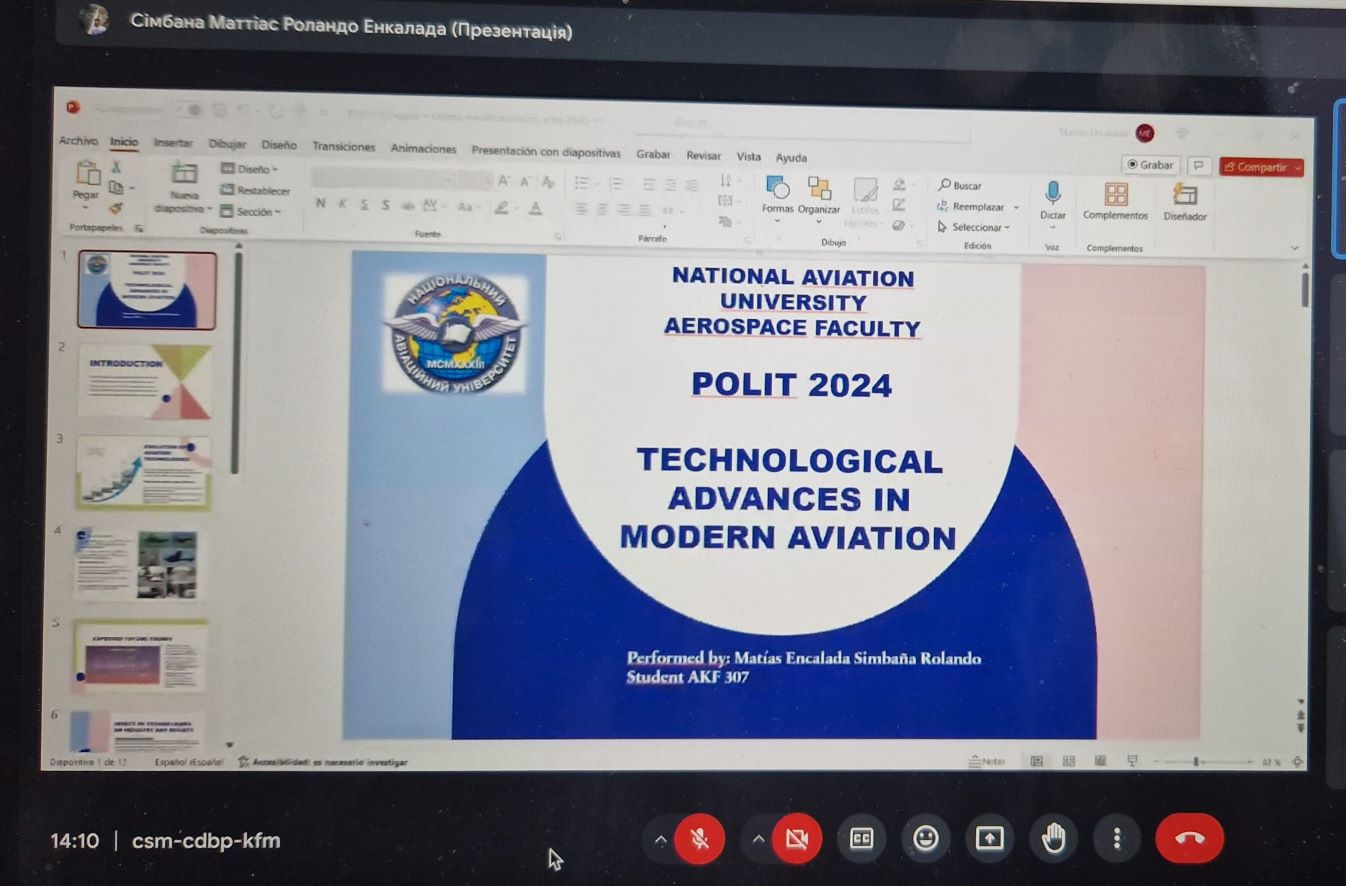The width and height of the screenshot is (1346, 886).
Task: Select the INTRODUCTION slide thumbnail
Action: pos(146,382)
